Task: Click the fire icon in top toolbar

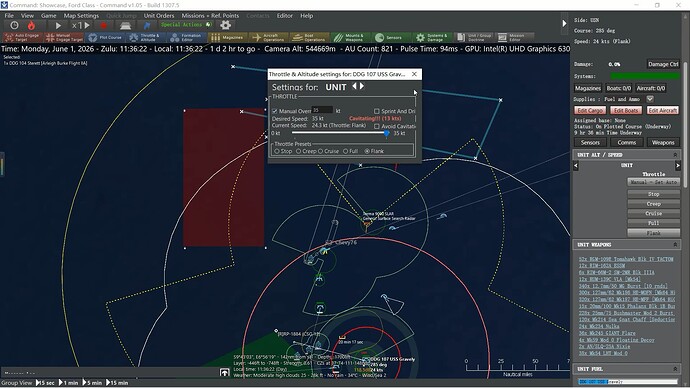Action: tap(31, 26)
